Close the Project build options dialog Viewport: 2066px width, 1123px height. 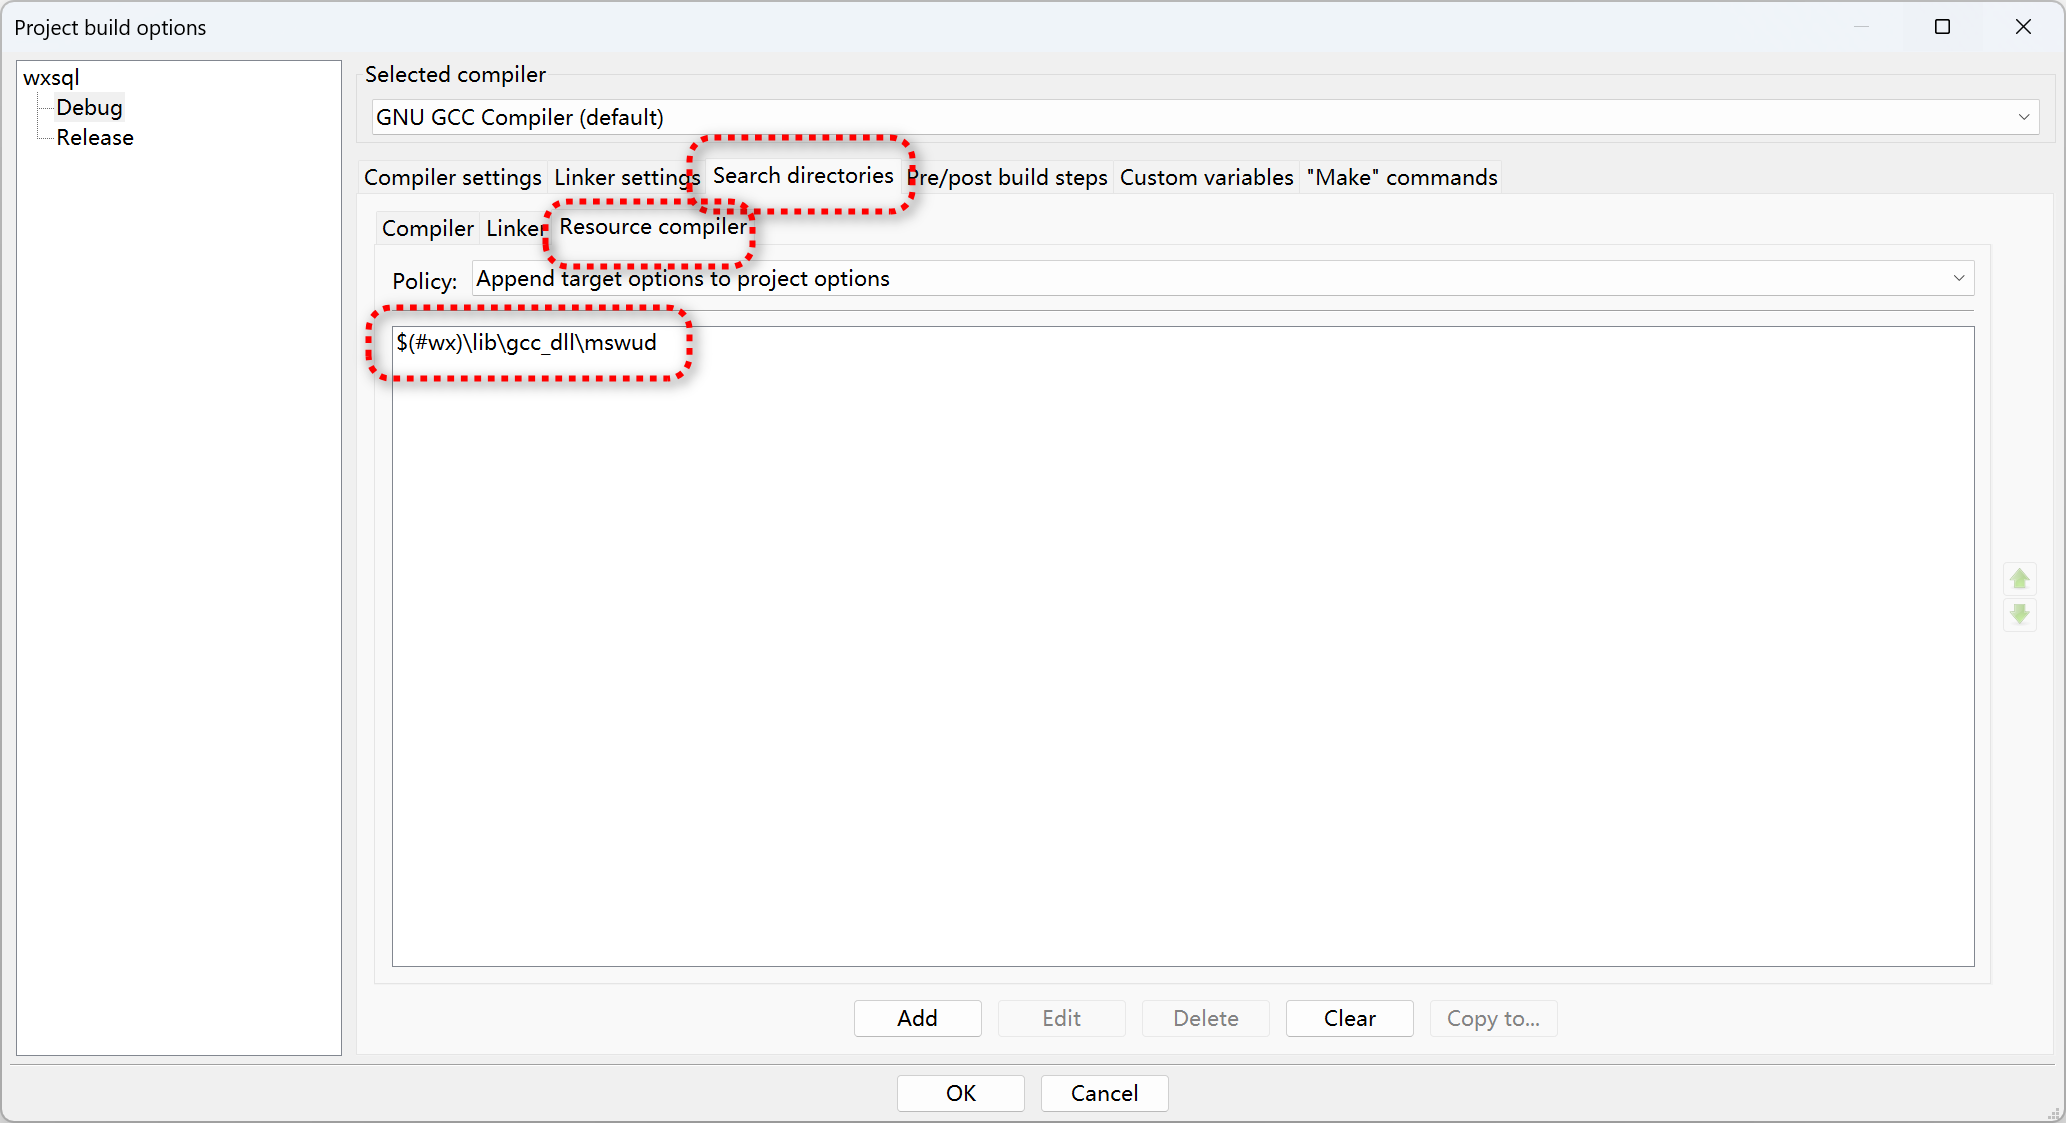pyautogui.click(x=2023, y=27)
